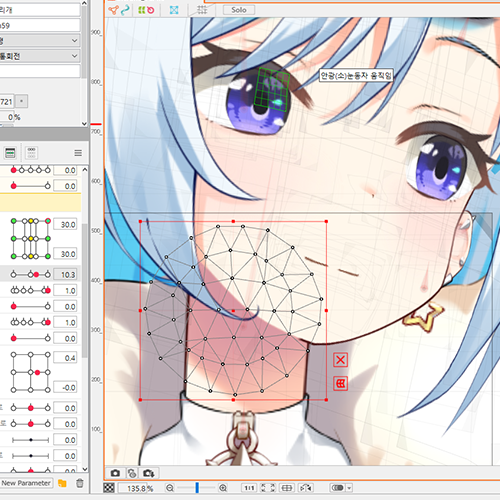
Task: Click the parameter list scroll up arrow
Action: [x=85, y=170]
